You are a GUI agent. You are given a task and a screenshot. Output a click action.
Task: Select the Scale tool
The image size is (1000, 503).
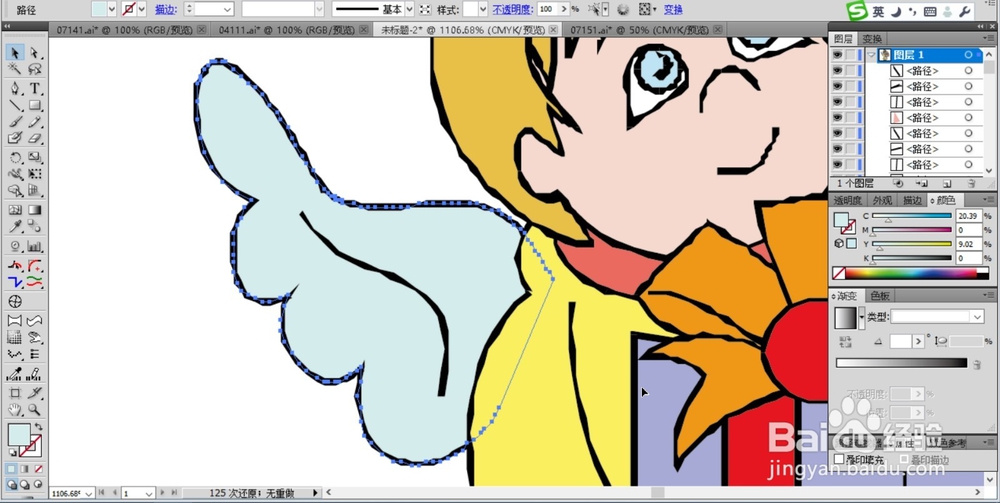[34, 157]
